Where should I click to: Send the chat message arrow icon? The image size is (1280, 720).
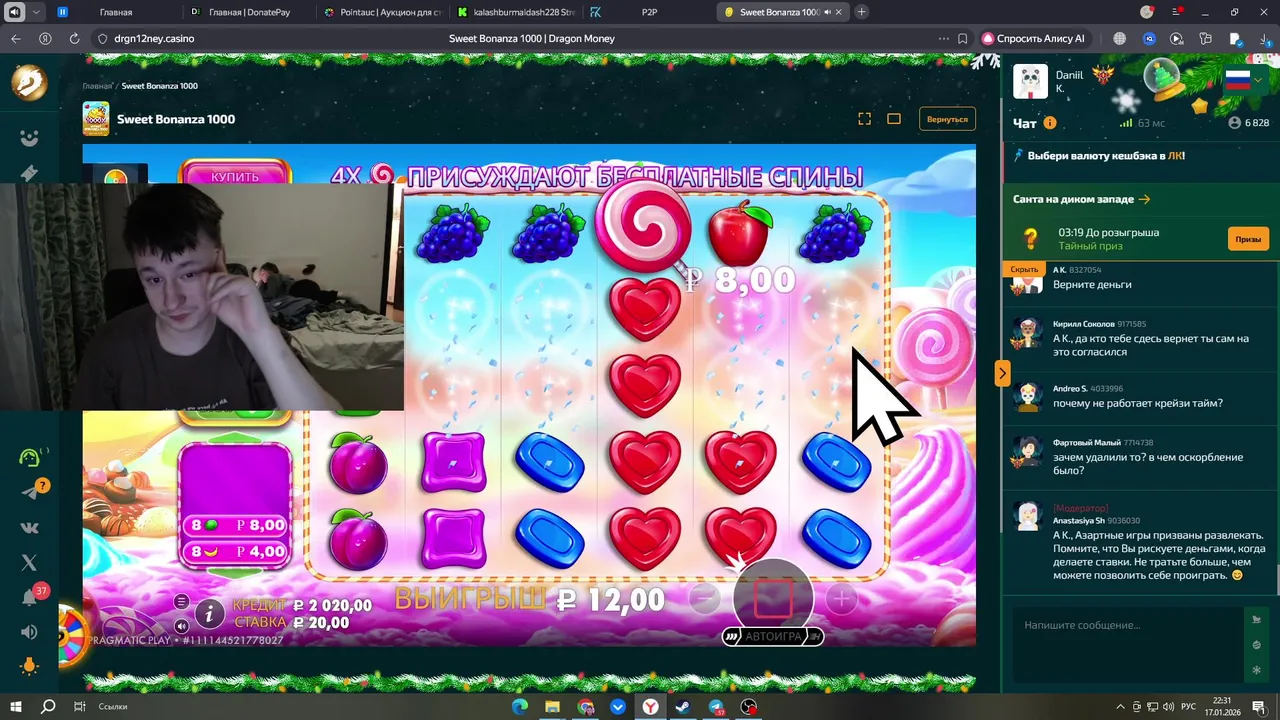click(1256, 620)
